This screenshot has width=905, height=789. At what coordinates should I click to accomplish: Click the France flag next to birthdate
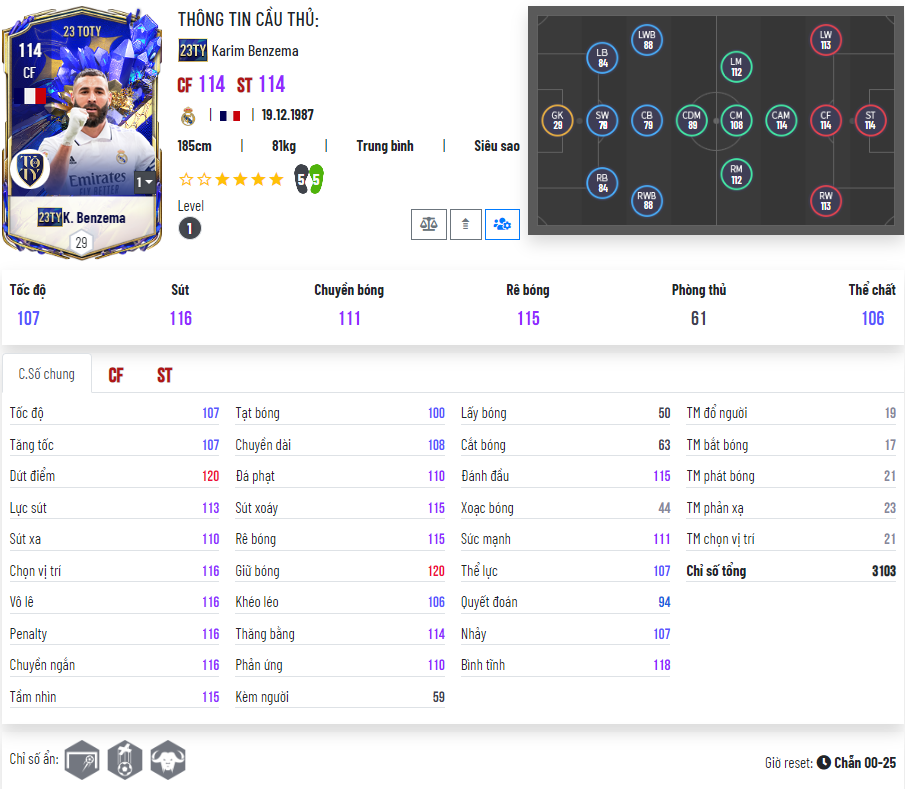click(230, 115)
